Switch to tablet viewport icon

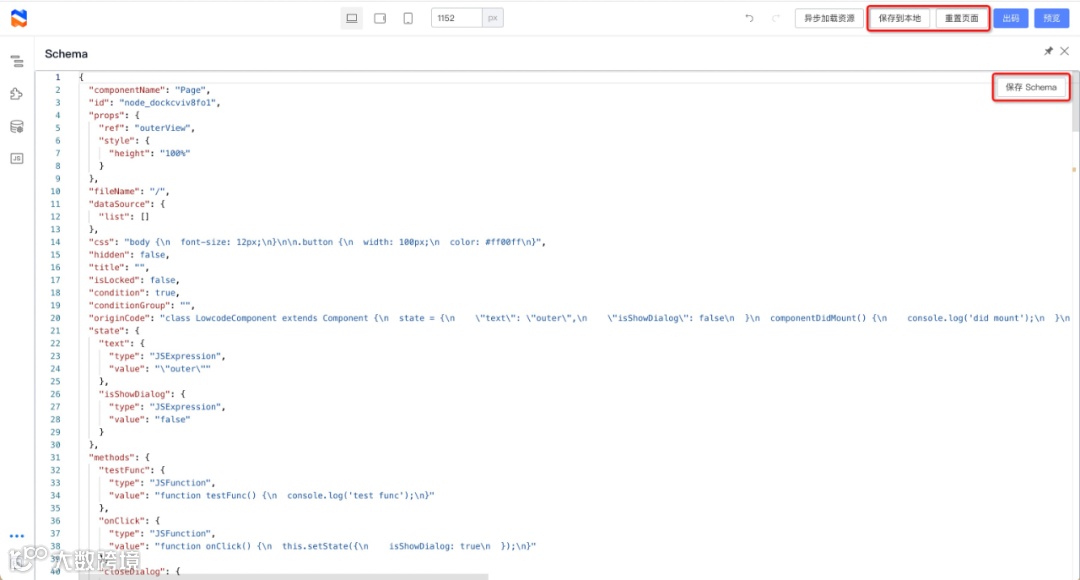(380, 18)
